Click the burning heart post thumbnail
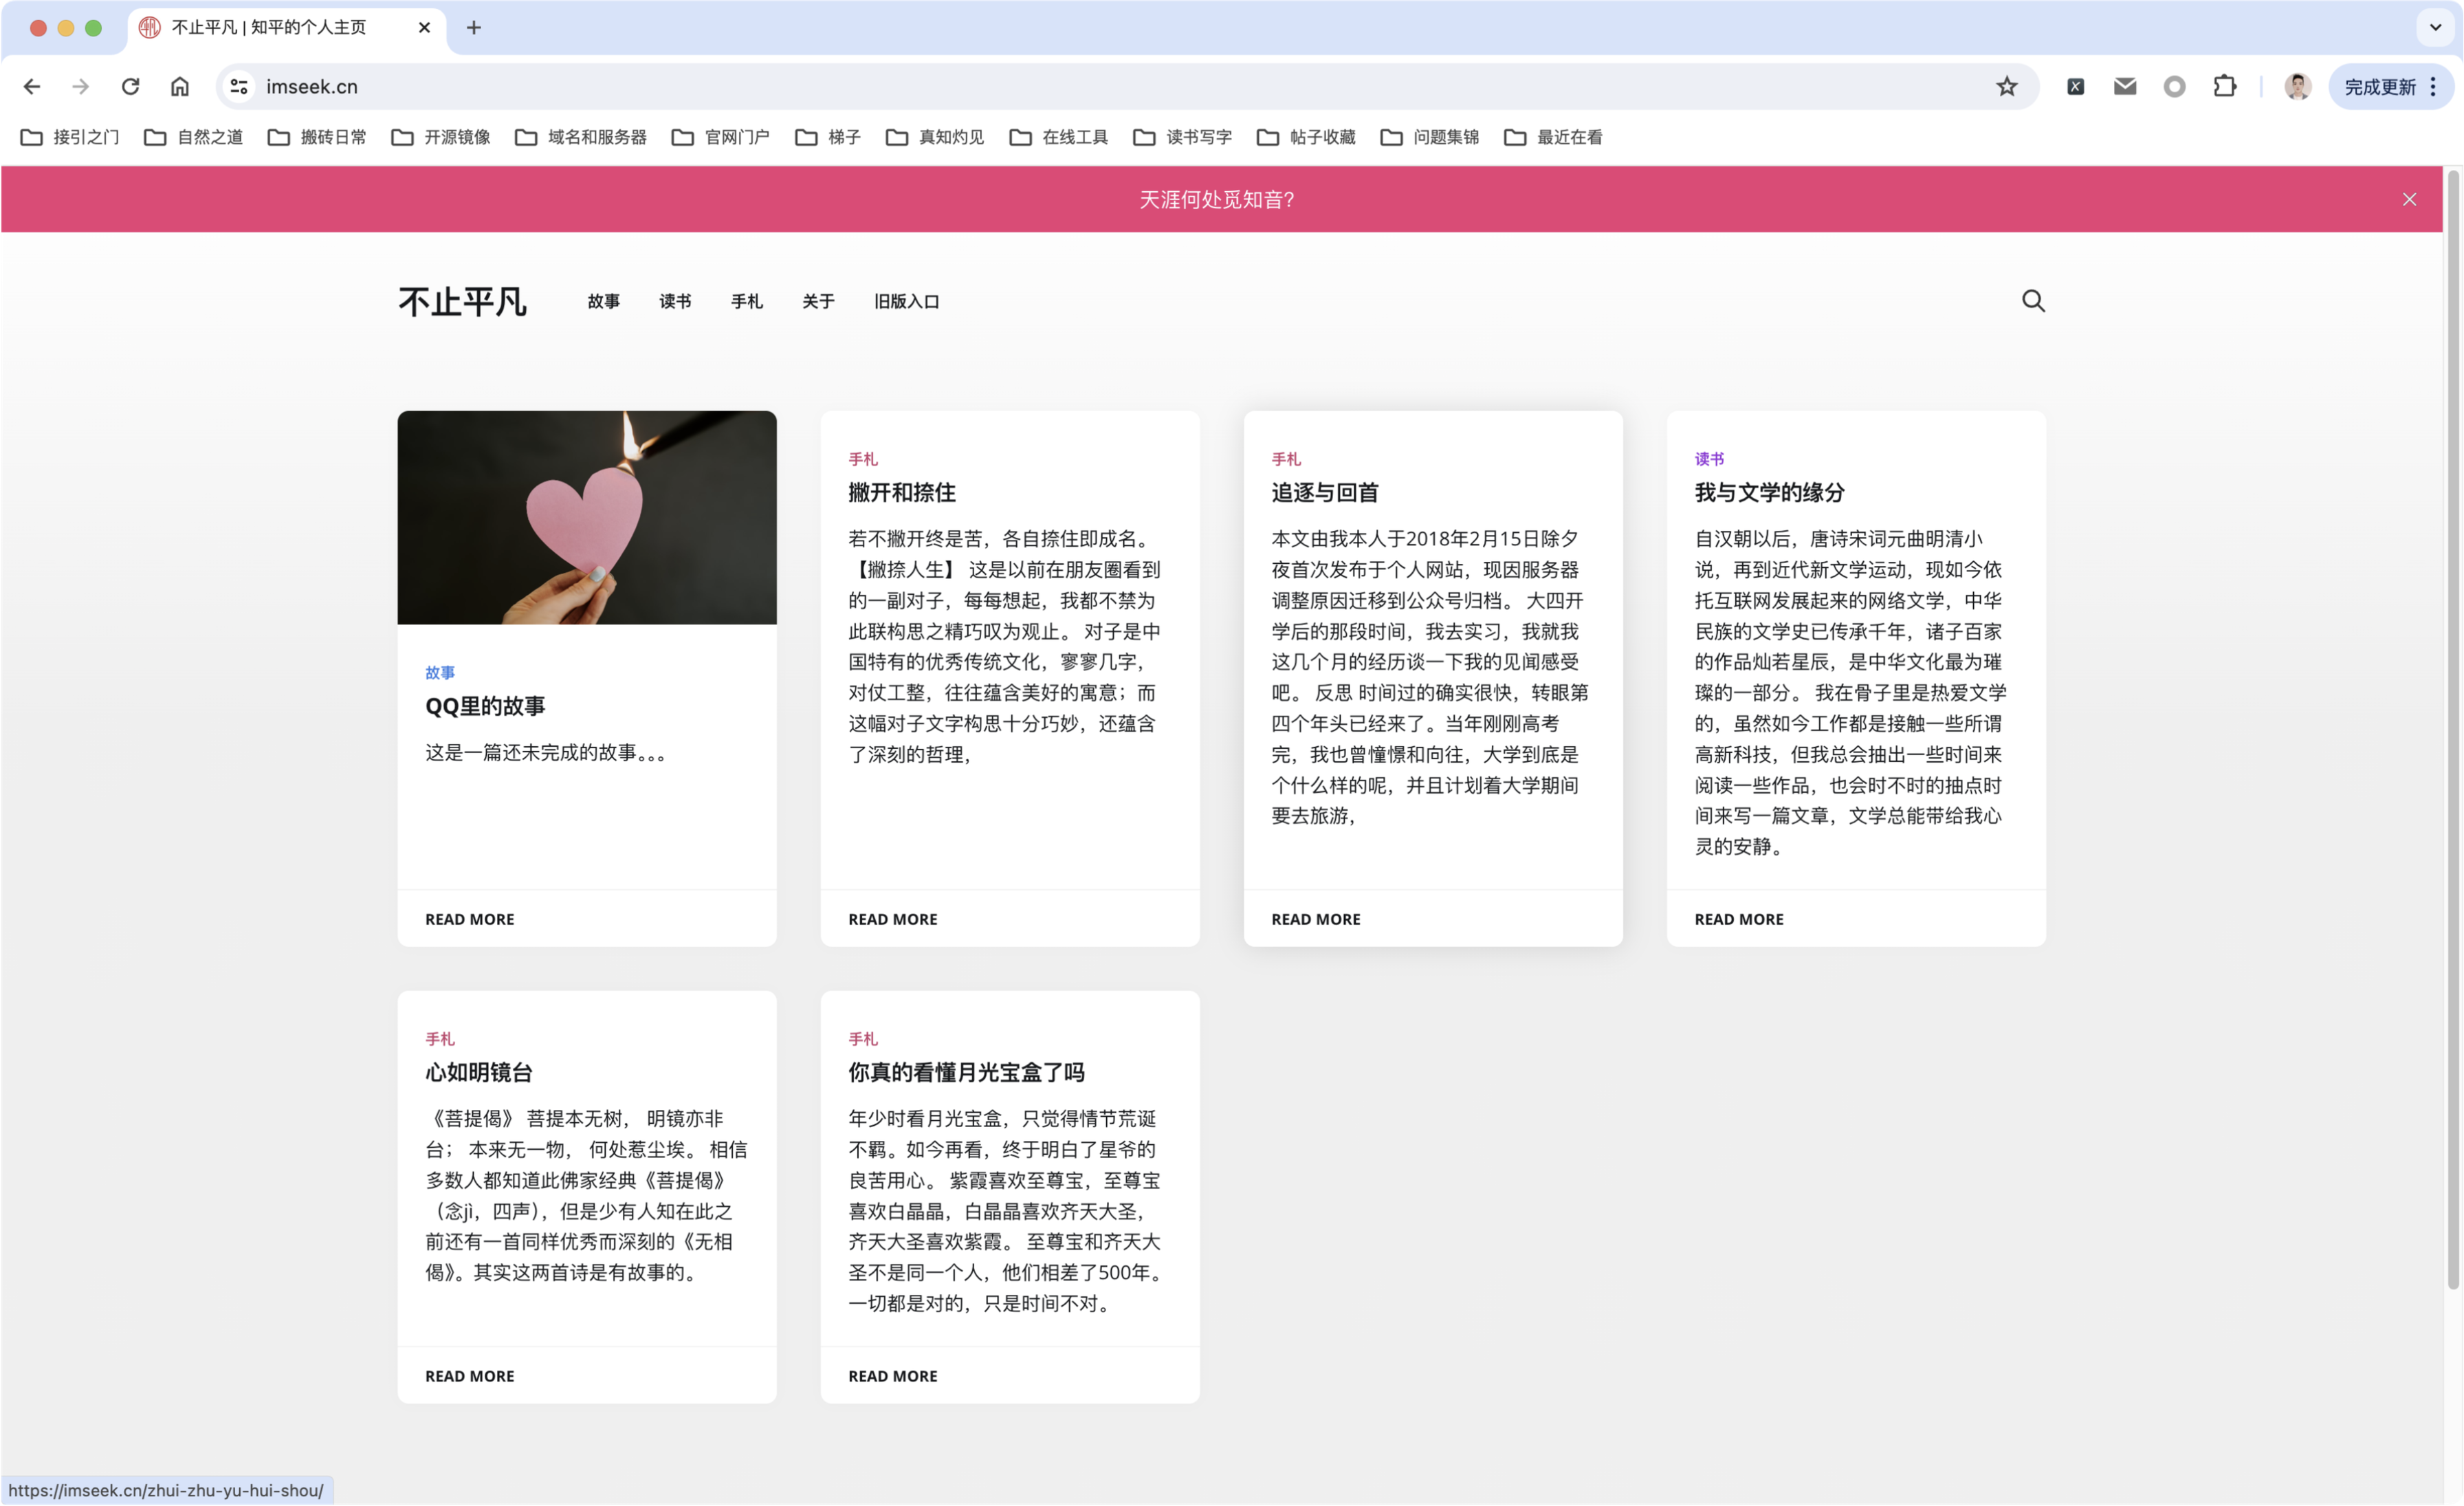The image size is (2464, 1506). pos(587,517)
